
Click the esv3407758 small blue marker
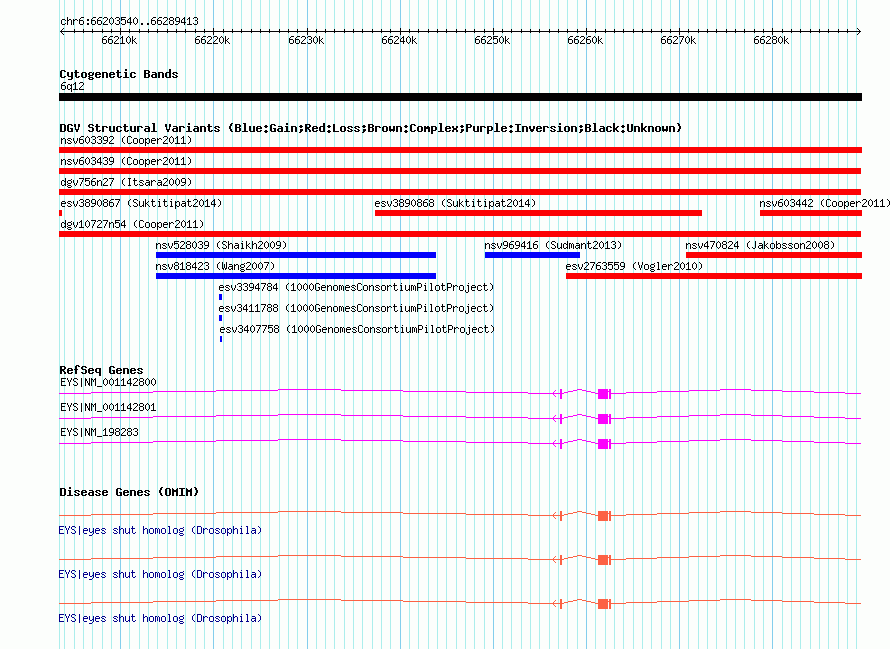221,339
